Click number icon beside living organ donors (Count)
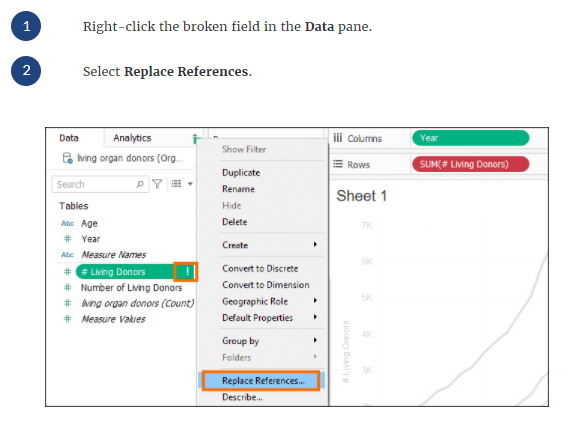Viewport: 581px width, 422px height. pyautogui.click(x=67, y=303)
